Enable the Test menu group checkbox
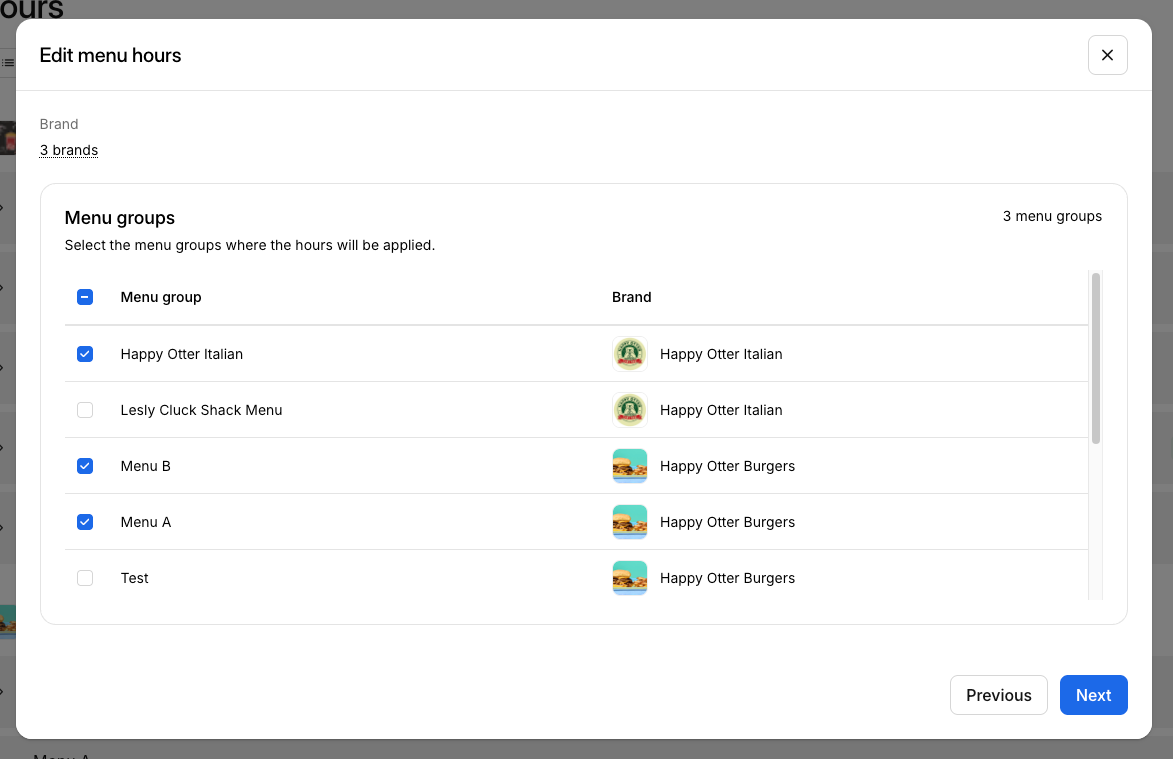 [x=85, y=578]
